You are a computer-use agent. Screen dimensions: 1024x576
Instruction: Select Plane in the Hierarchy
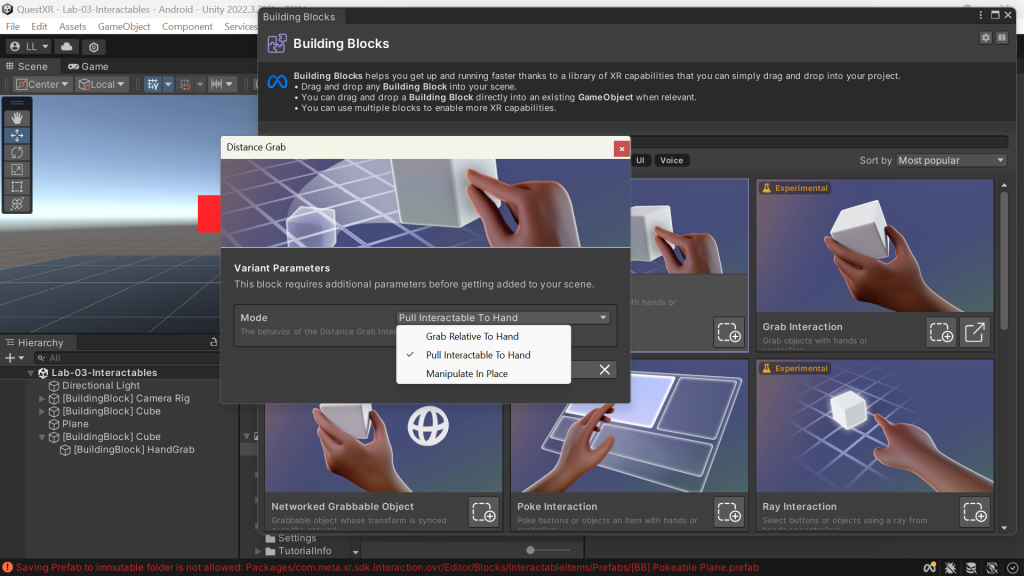point(75,424)
